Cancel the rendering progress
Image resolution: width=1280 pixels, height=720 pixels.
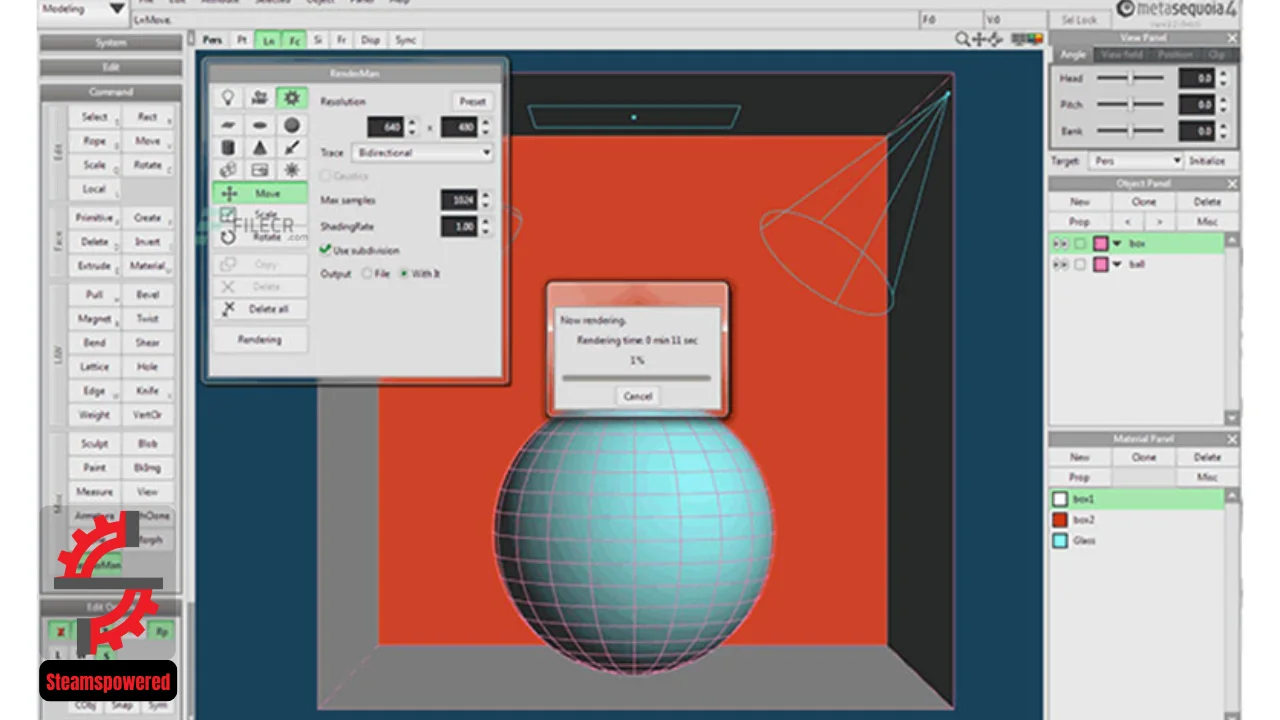[638, 396]
